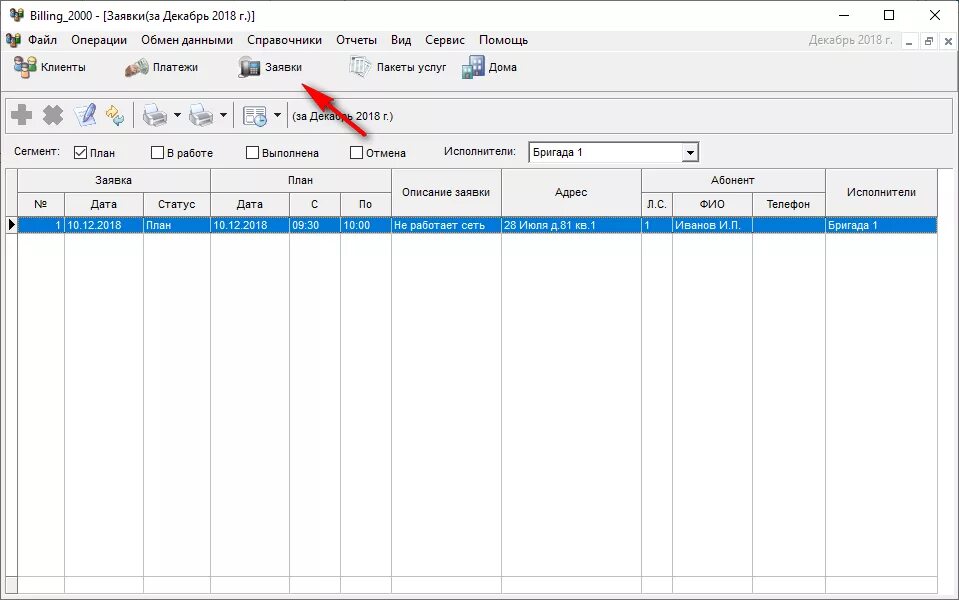This screenshot has height=600, width=959.
Task: Click the 09:30 start time cell
Action: (x=314, y=225)
